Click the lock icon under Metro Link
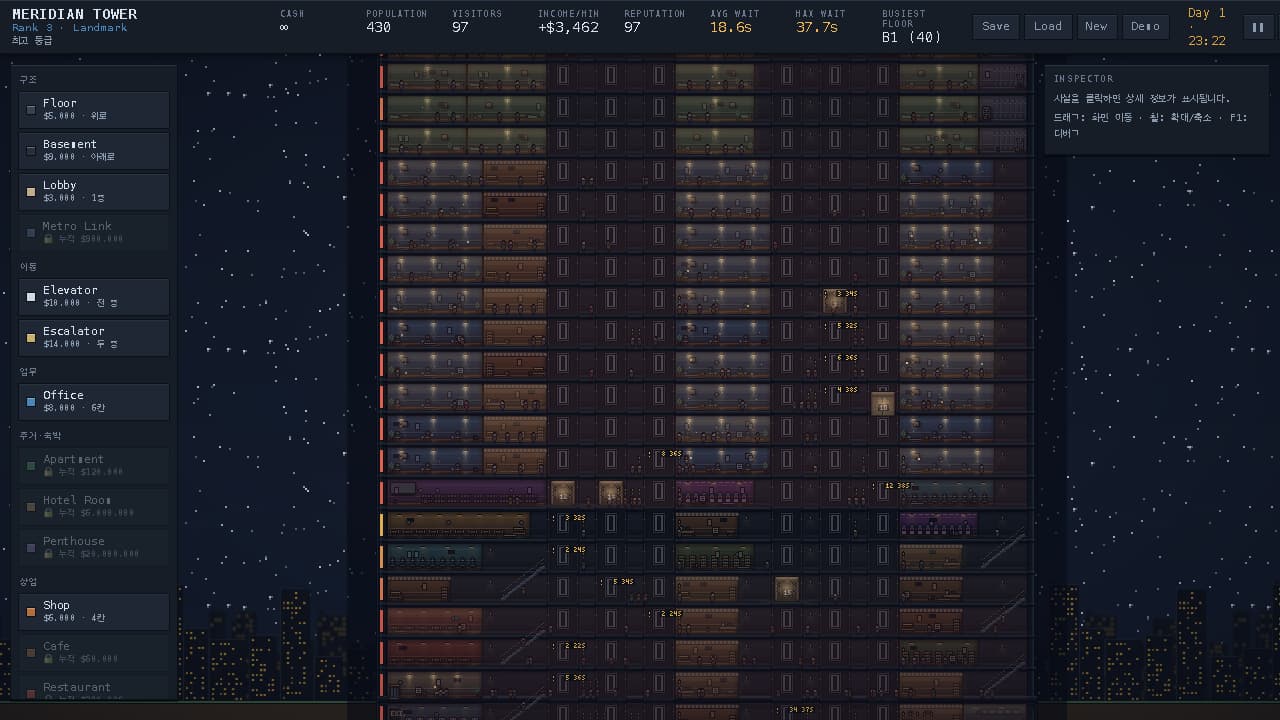1280x720 pixels. click(47, 239)
